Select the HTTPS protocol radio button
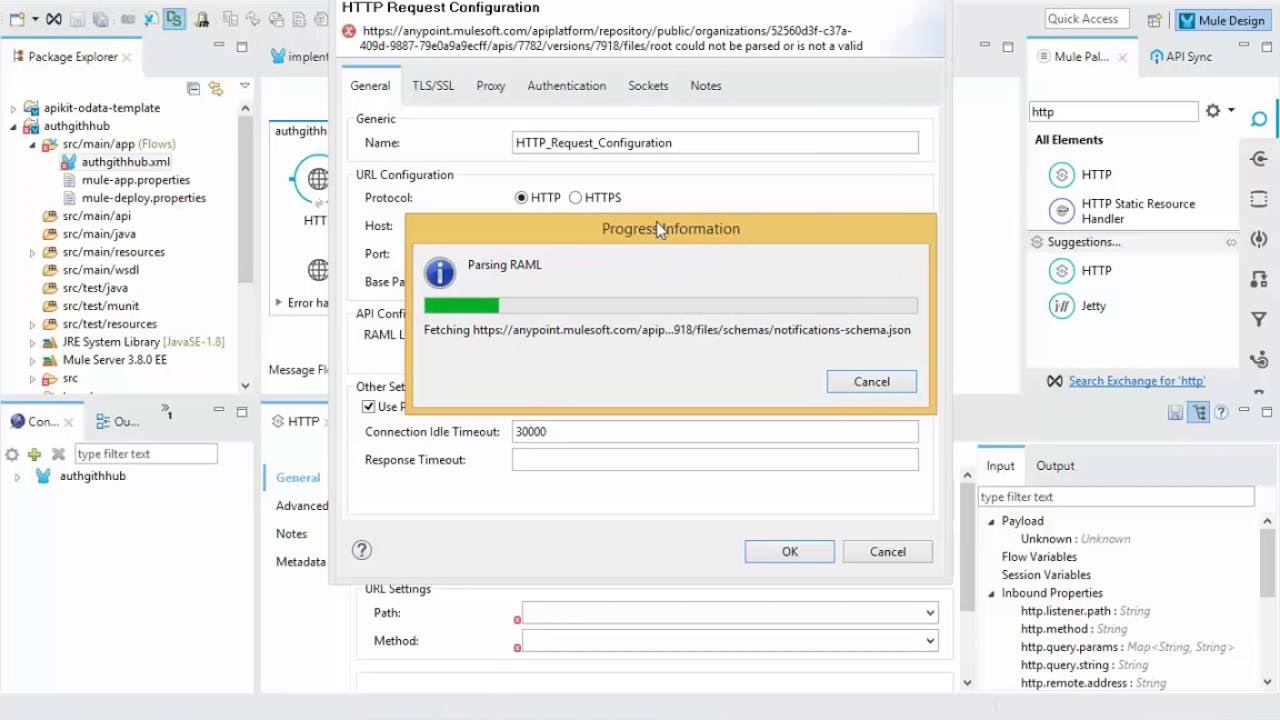Screen dimensions: 1280x720 (575, 198)
